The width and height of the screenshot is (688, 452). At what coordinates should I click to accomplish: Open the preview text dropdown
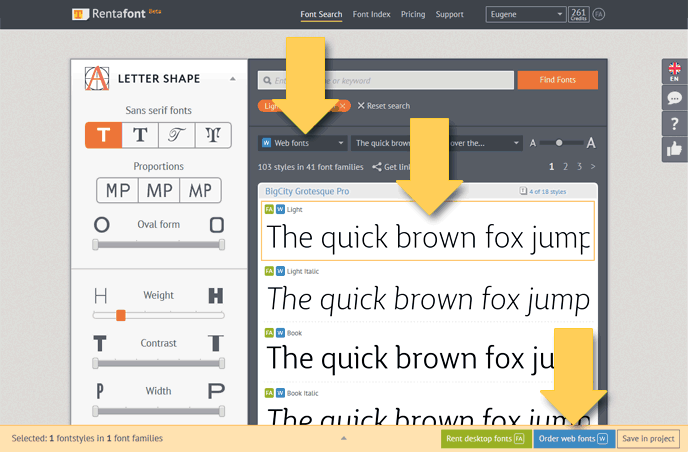(x=437, y=143)
